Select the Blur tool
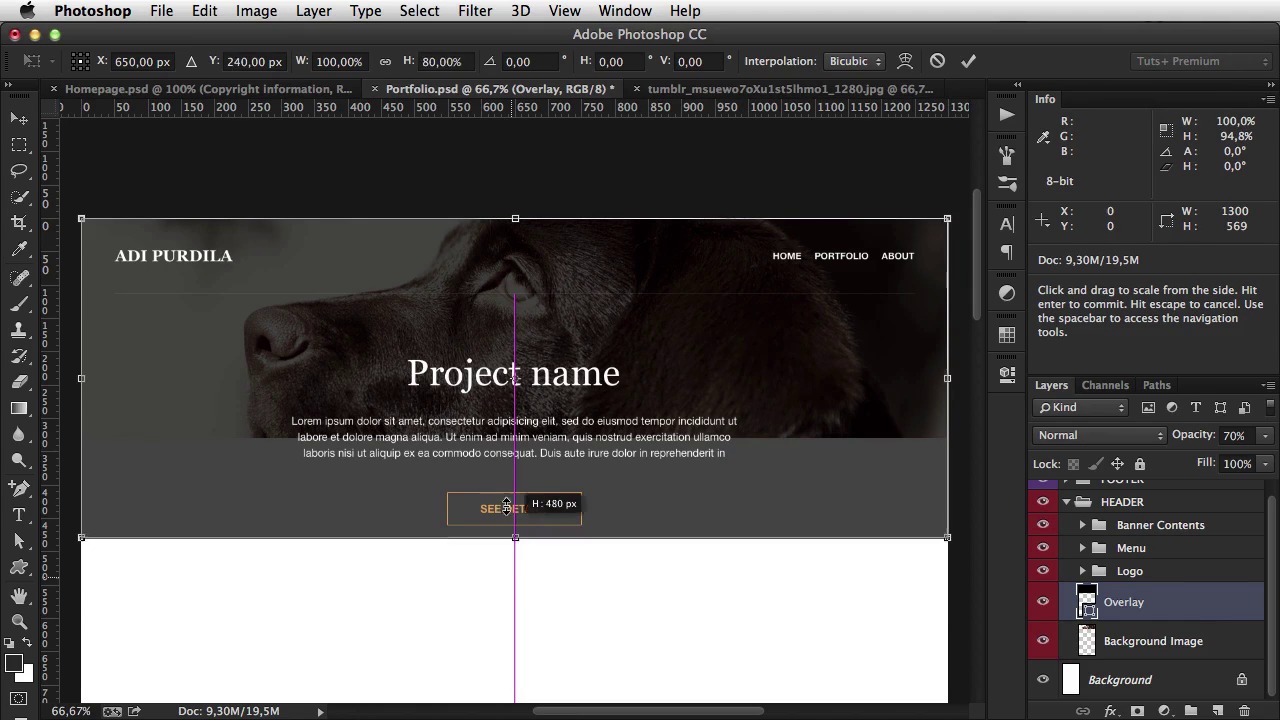The width and height of the screenshot is (1280, 720). click(19, 434)
